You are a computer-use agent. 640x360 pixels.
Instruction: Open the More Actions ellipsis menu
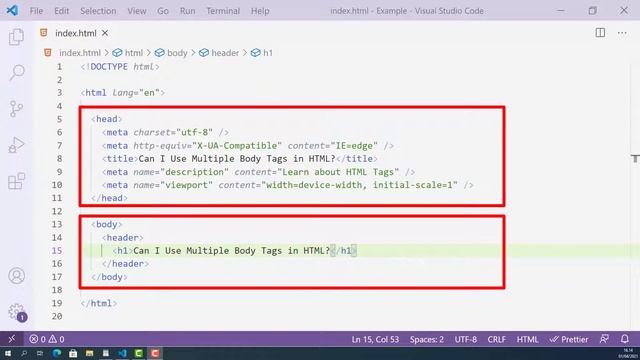pos(622,33)
